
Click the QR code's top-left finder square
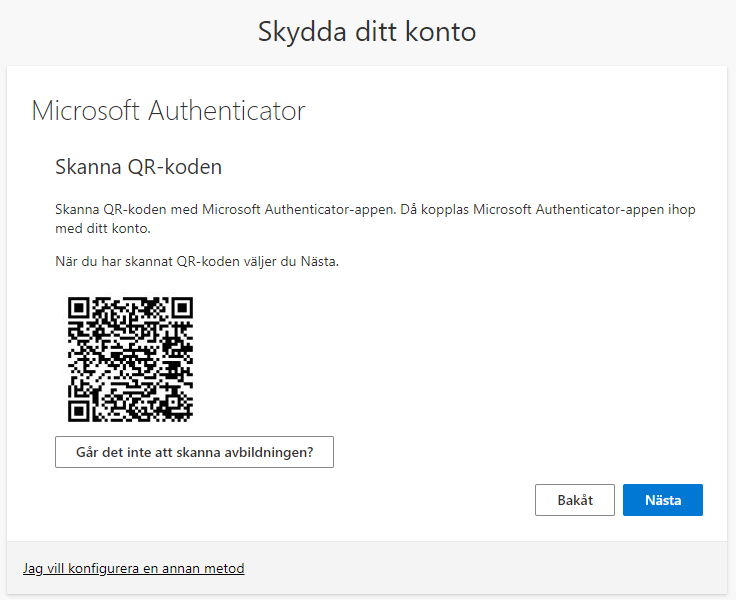click(x=79, y=308)
